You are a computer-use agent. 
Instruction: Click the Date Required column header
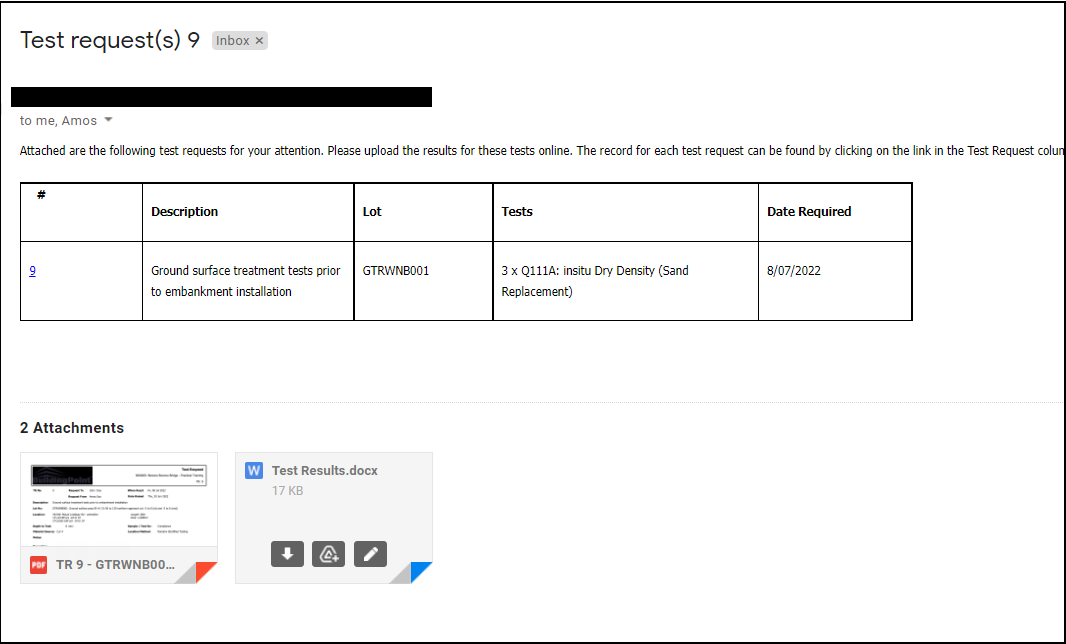click(809, 212)
